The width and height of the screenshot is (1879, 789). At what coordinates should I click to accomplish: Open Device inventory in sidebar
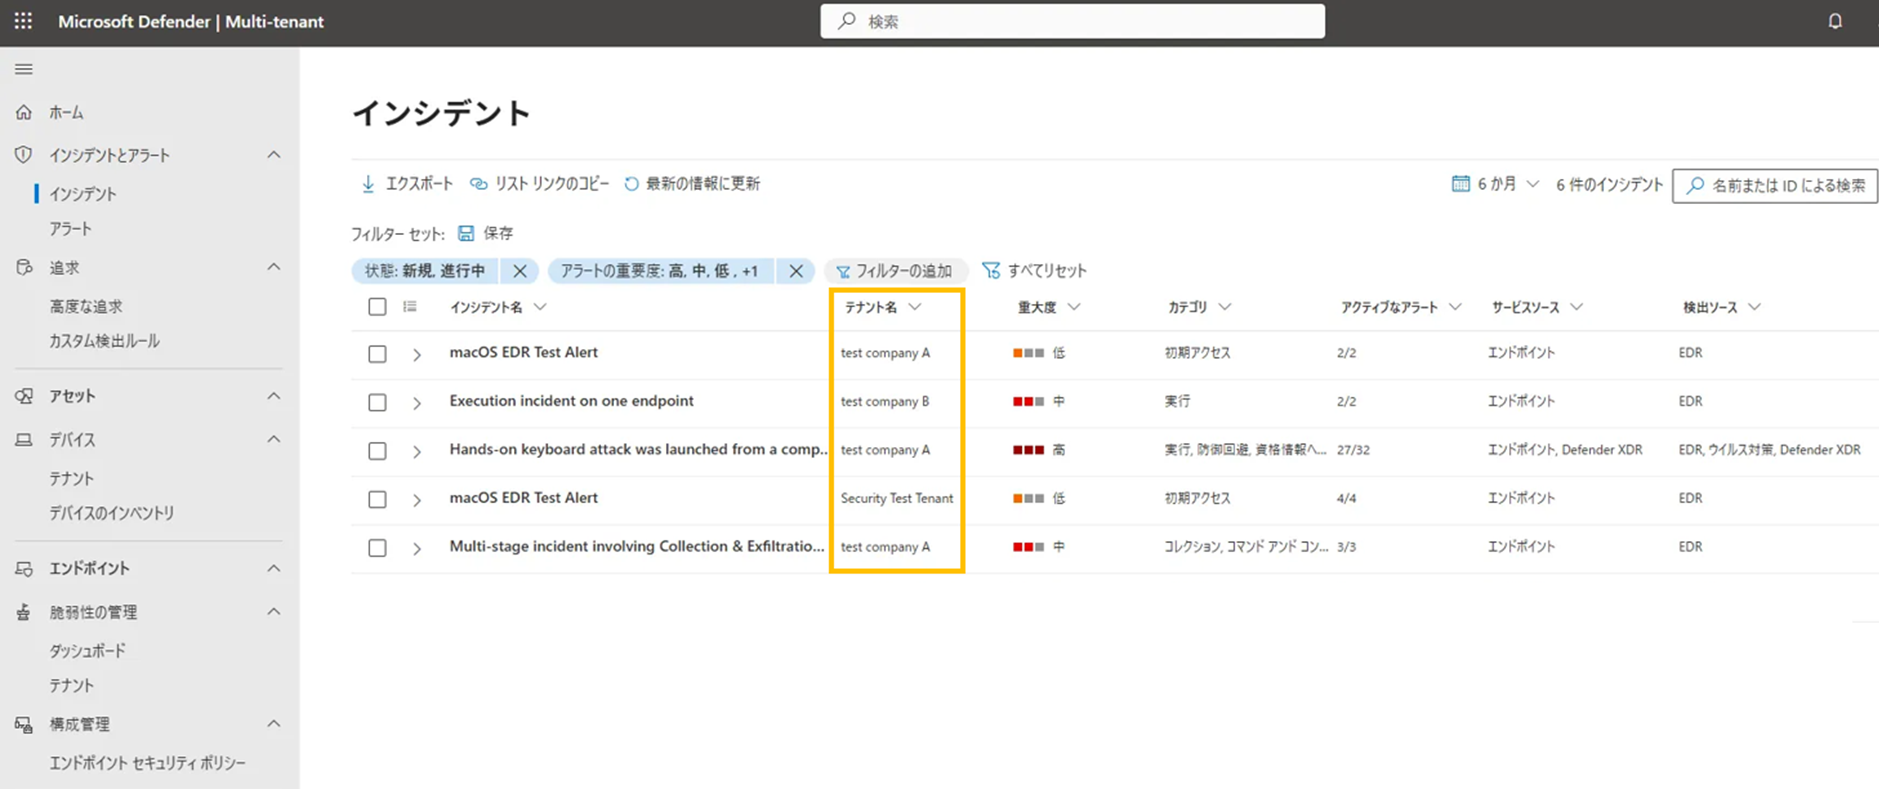tap(112, 513)
